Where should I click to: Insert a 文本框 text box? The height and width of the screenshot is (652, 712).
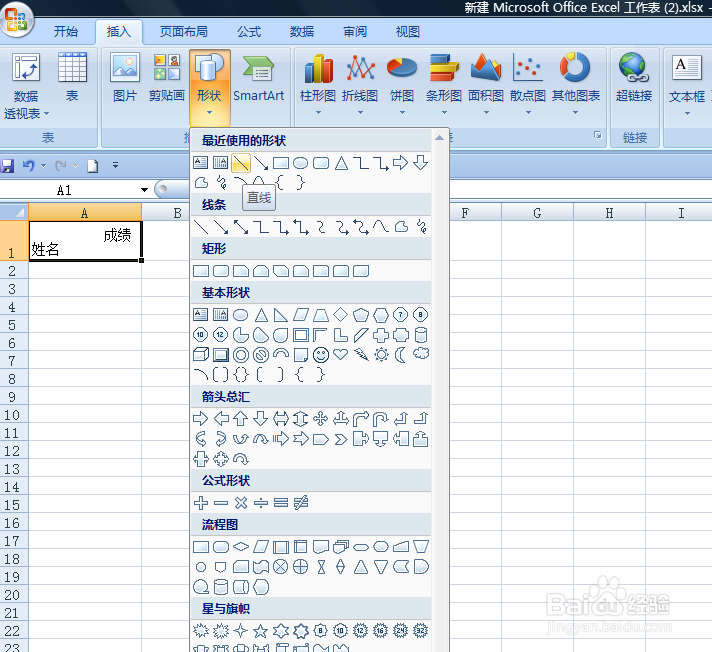[687, 84]
